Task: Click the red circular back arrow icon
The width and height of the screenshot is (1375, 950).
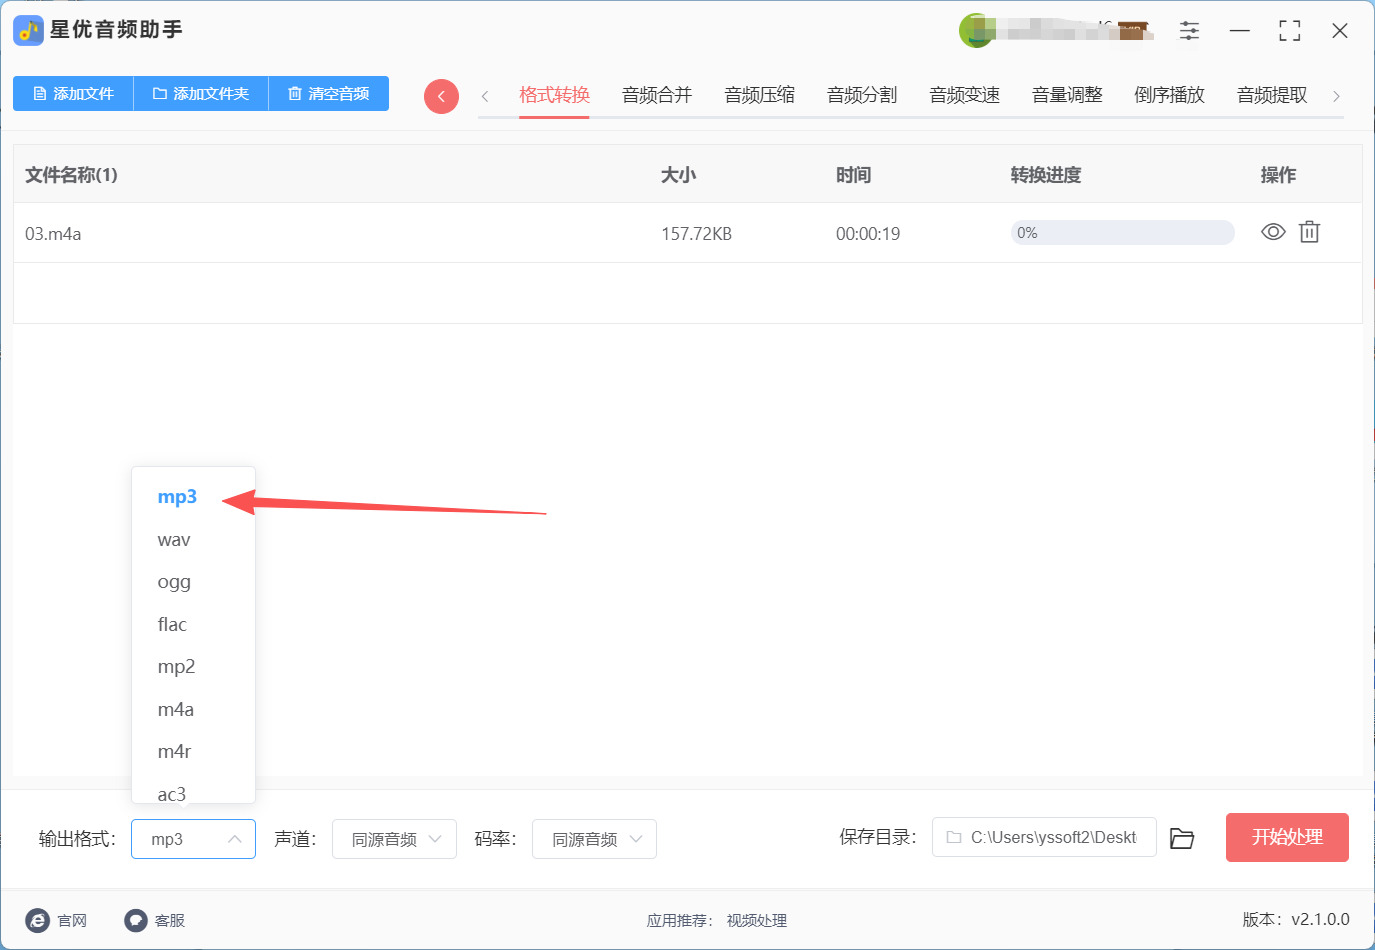Action: click(x=441, y=96)
